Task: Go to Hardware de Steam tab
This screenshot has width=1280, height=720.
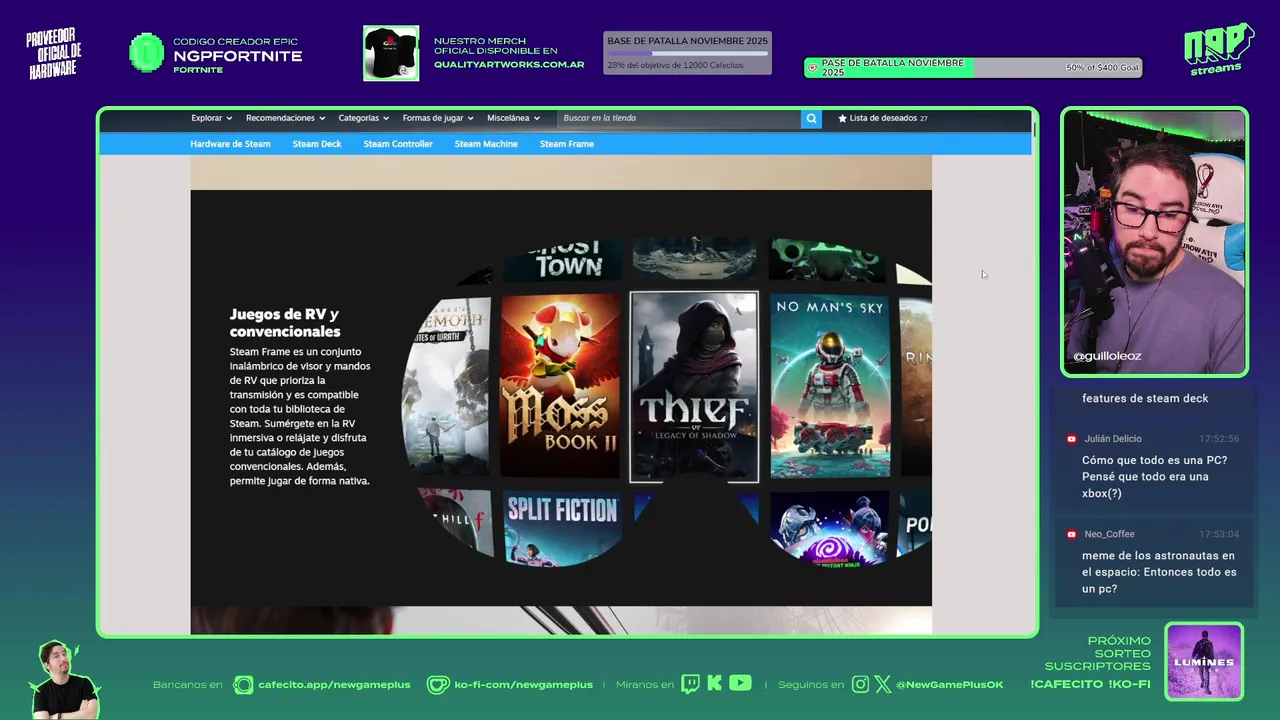Action: 230,144
